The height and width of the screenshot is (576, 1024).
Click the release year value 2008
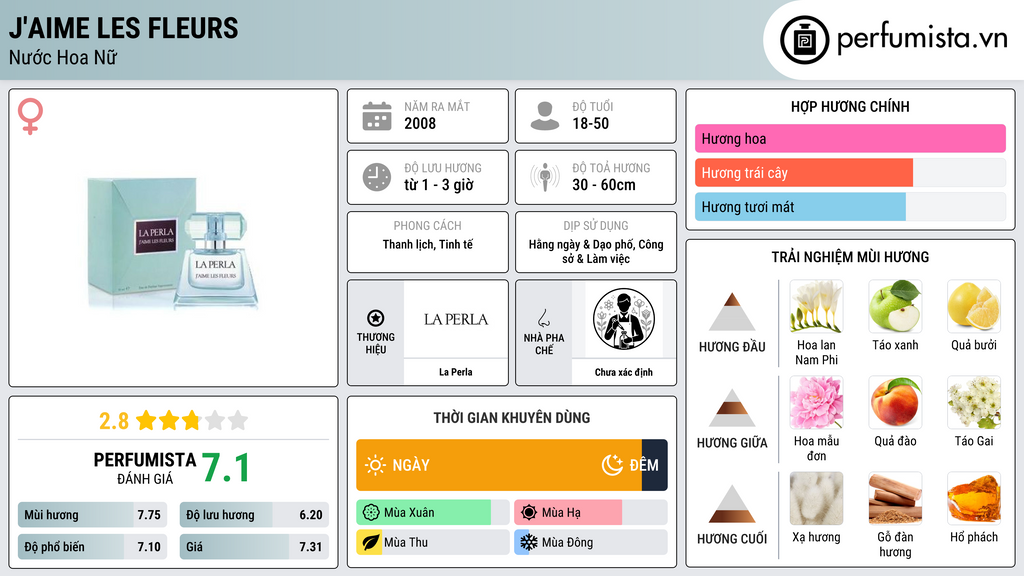pos(420,123)
